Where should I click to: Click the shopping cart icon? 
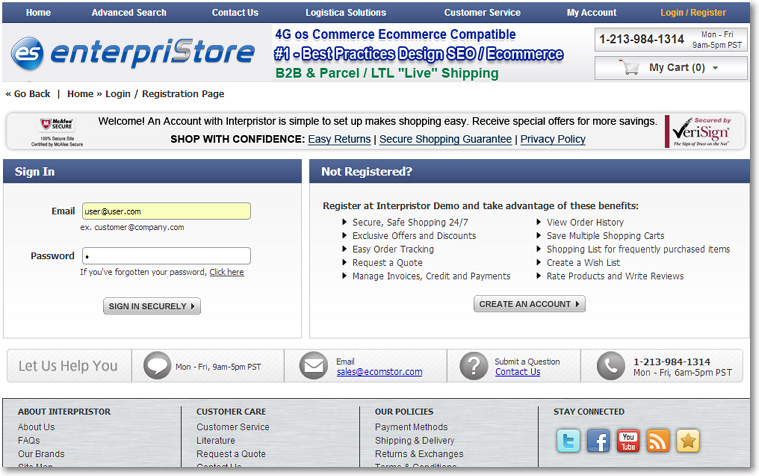pos(630,67)
